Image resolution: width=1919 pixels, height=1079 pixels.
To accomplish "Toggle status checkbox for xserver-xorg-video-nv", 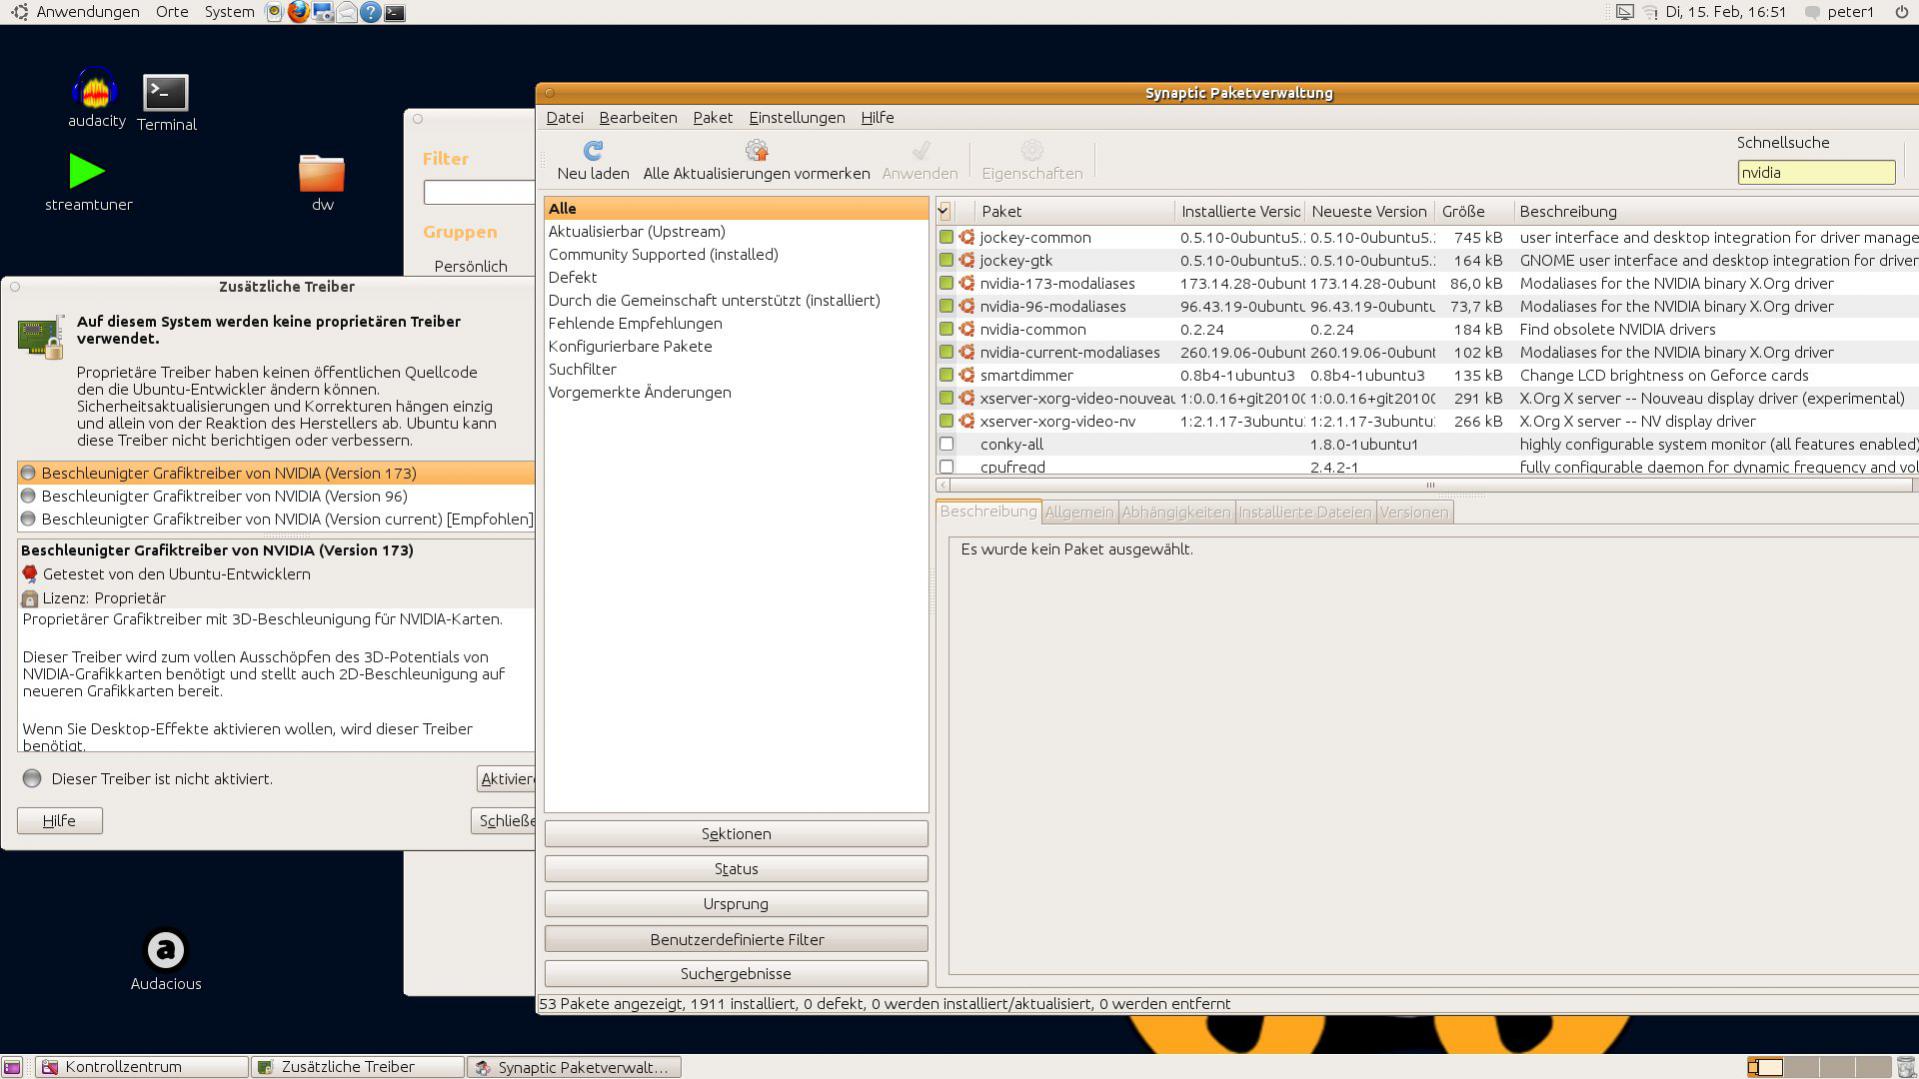I will tap(946, 421).
